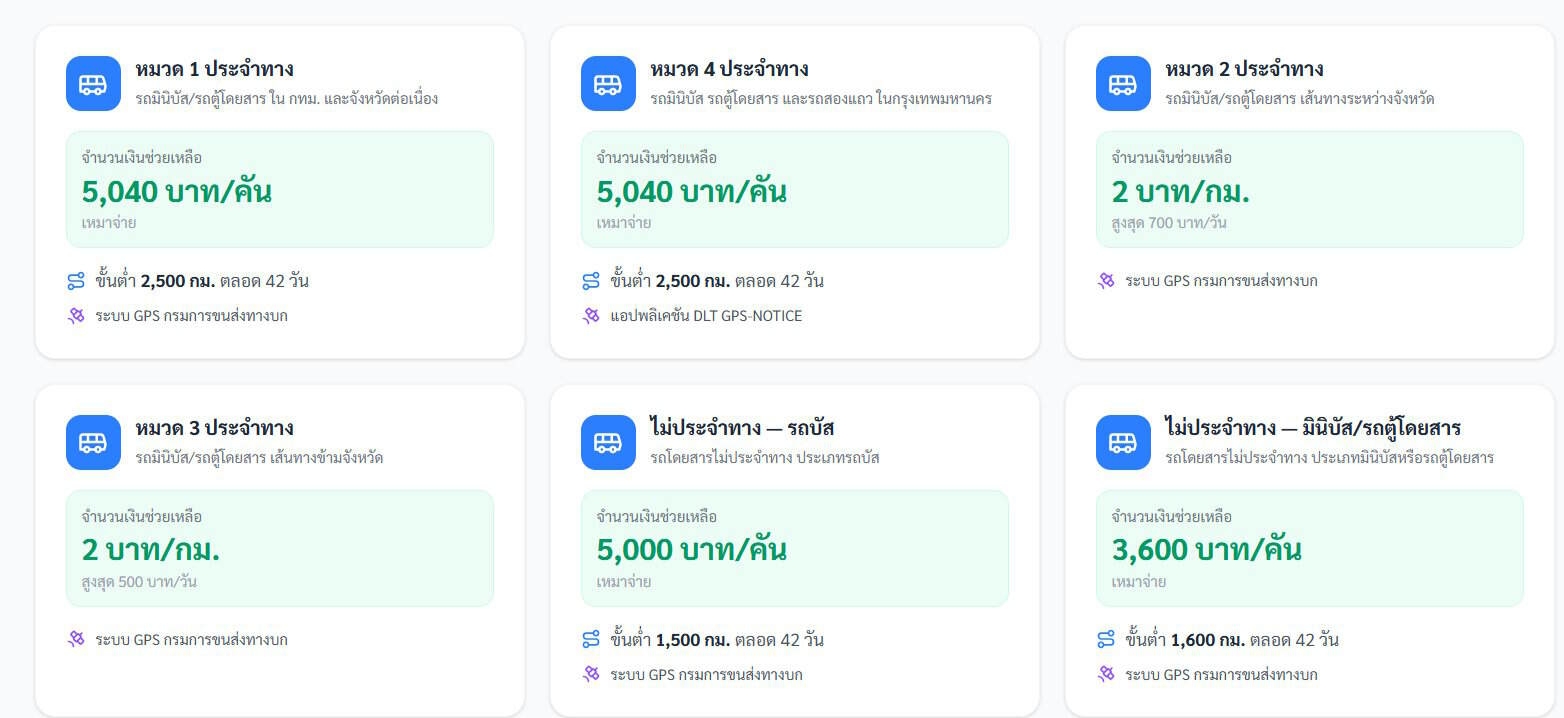Screen dimensions: 1564x718
Task: Click the bus icon for ไม่ประจำทาง — มินิบัส/รถตู้โดยสาร
Action: (1123, 443)
